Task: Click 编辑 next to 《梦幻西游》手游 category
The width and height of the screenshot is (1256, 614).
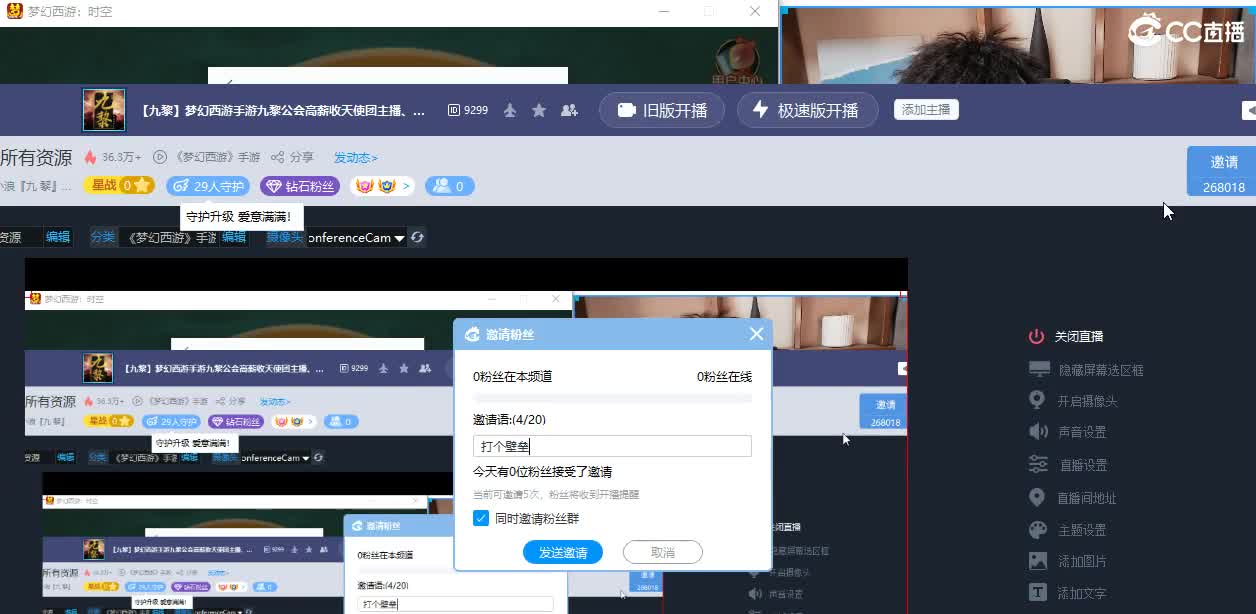Action: click(x=233, y=237)
